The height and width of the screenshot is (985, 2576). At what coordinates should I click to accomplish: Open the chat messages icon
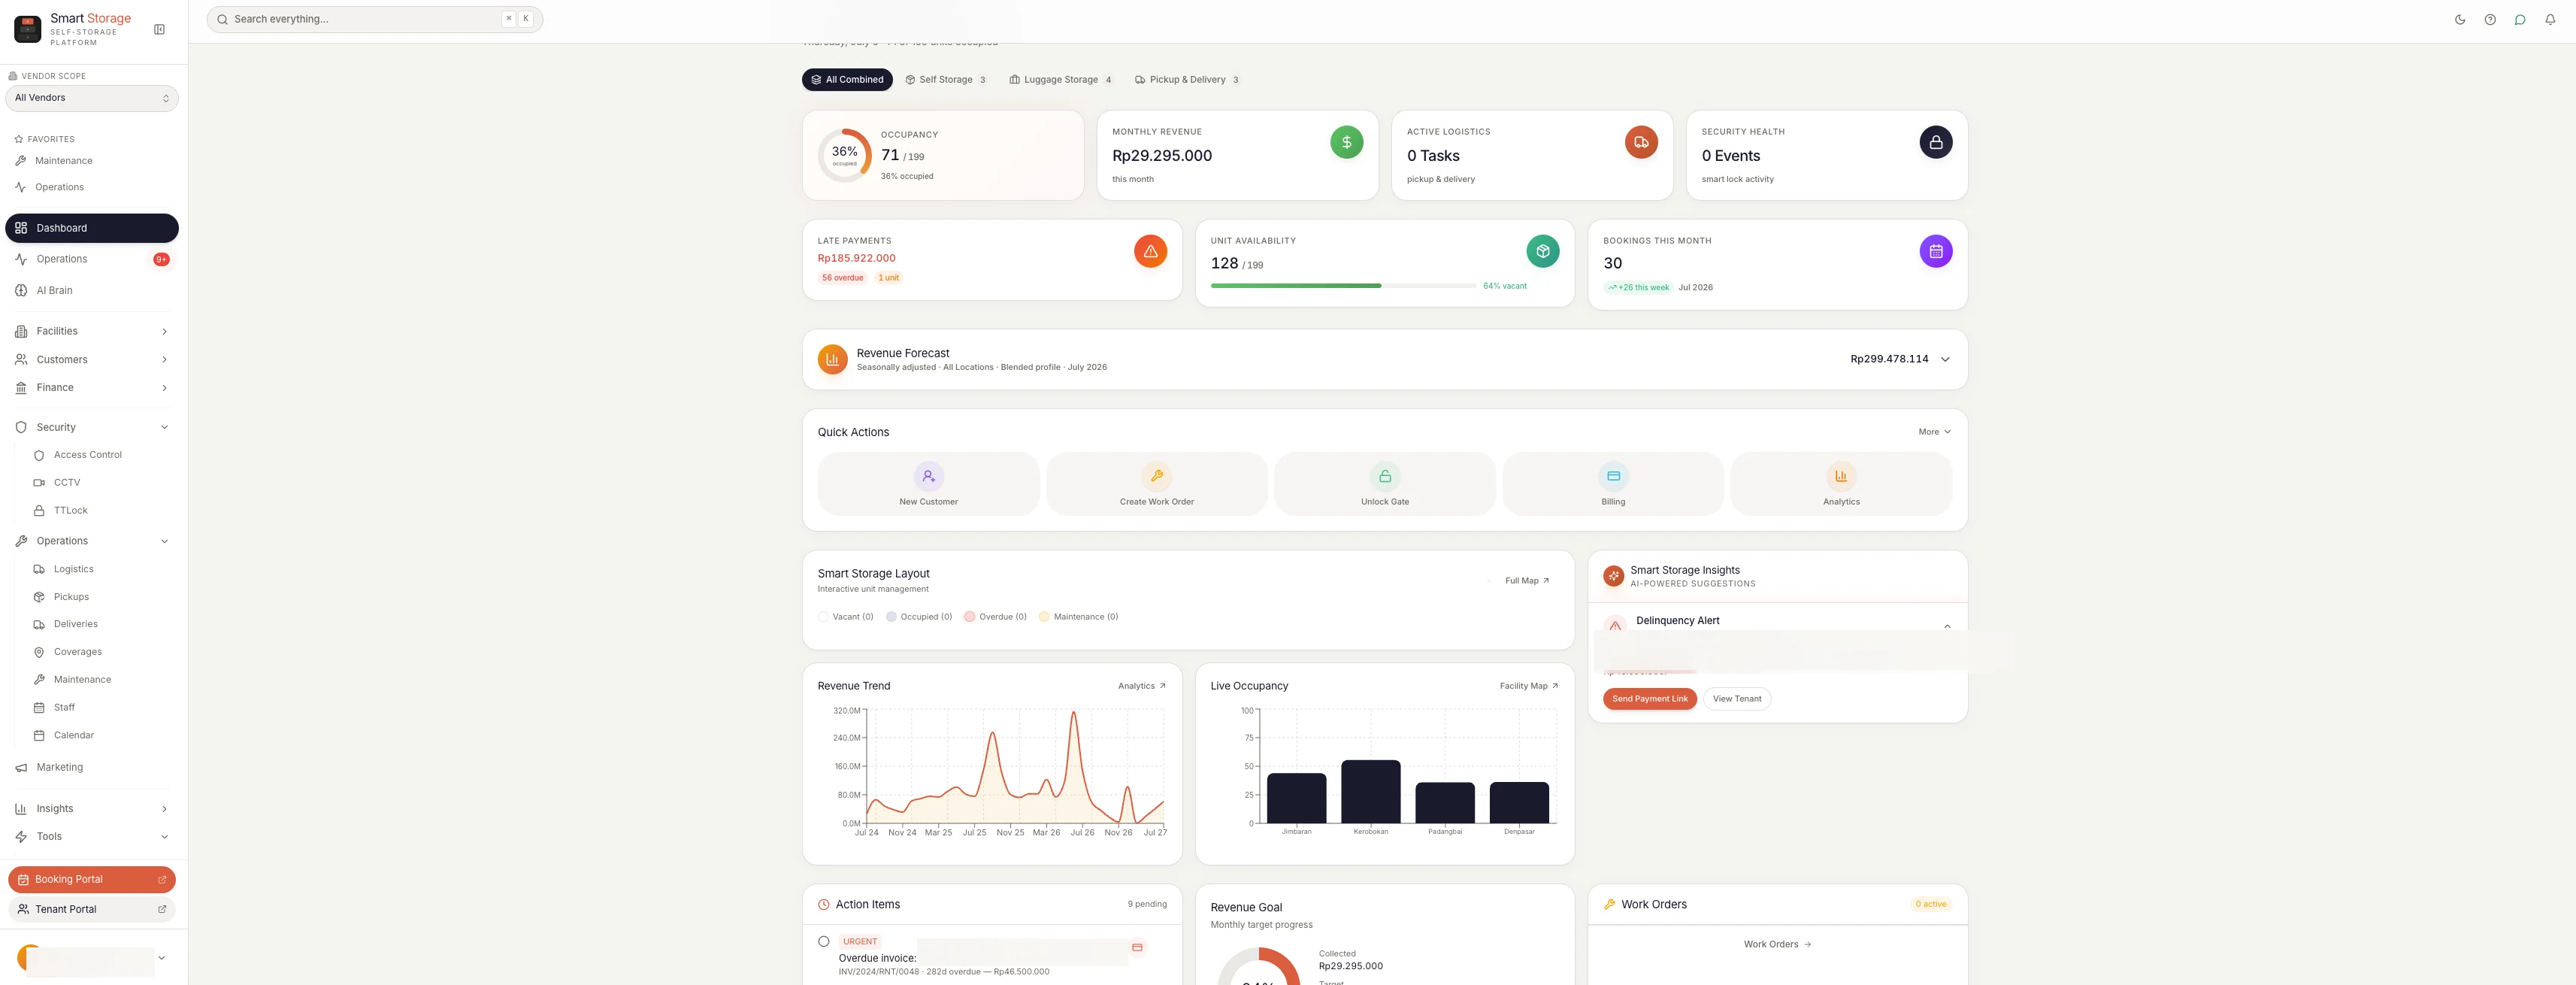tap(2520, 20)
